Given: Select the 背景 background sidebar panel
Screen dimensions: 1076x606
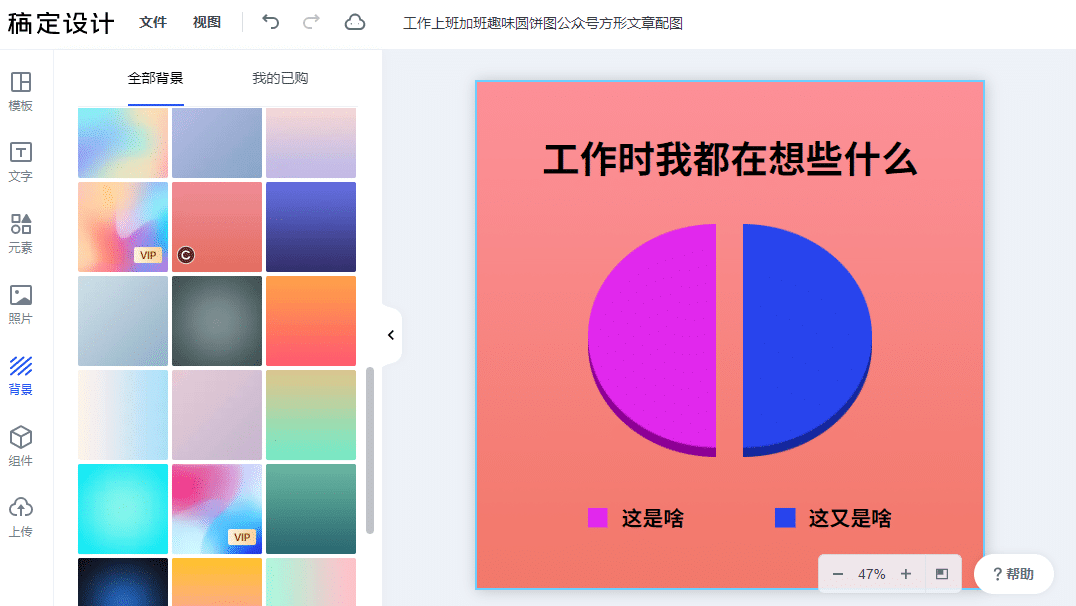Looking at the screenshot, I should 21,375.
